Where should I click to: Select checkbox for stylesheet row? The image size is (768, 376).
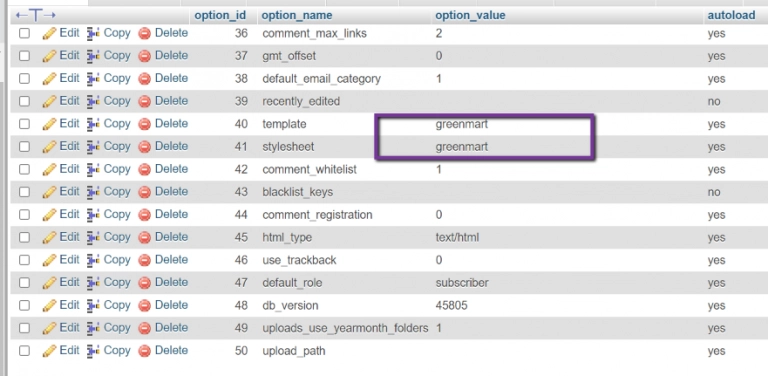(x=24, y=146)
